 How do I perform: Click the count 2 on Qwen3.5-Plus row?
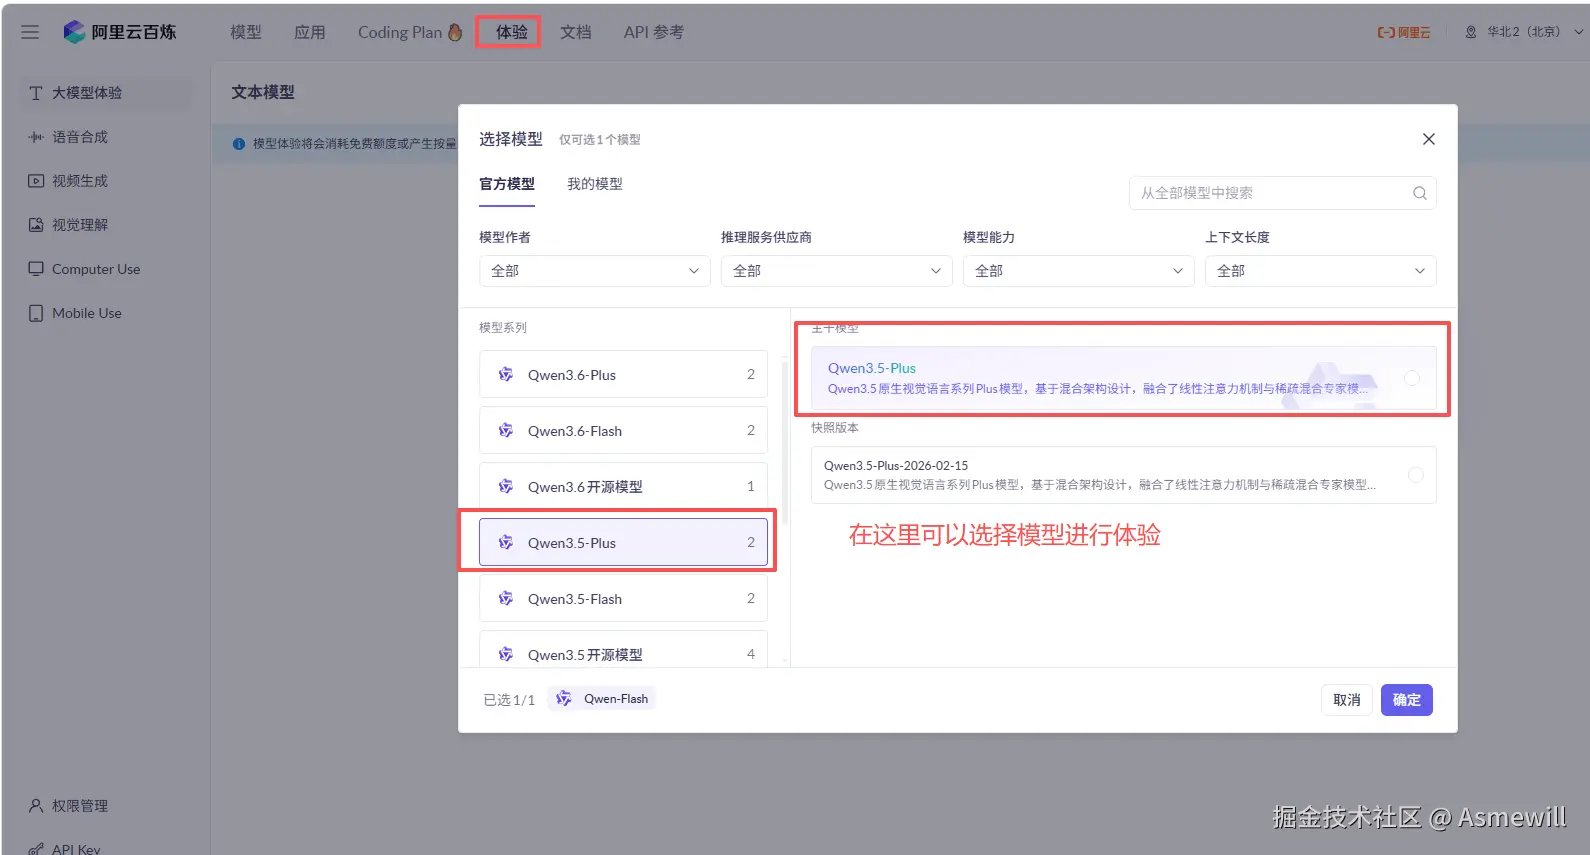[x=751, y=543]
